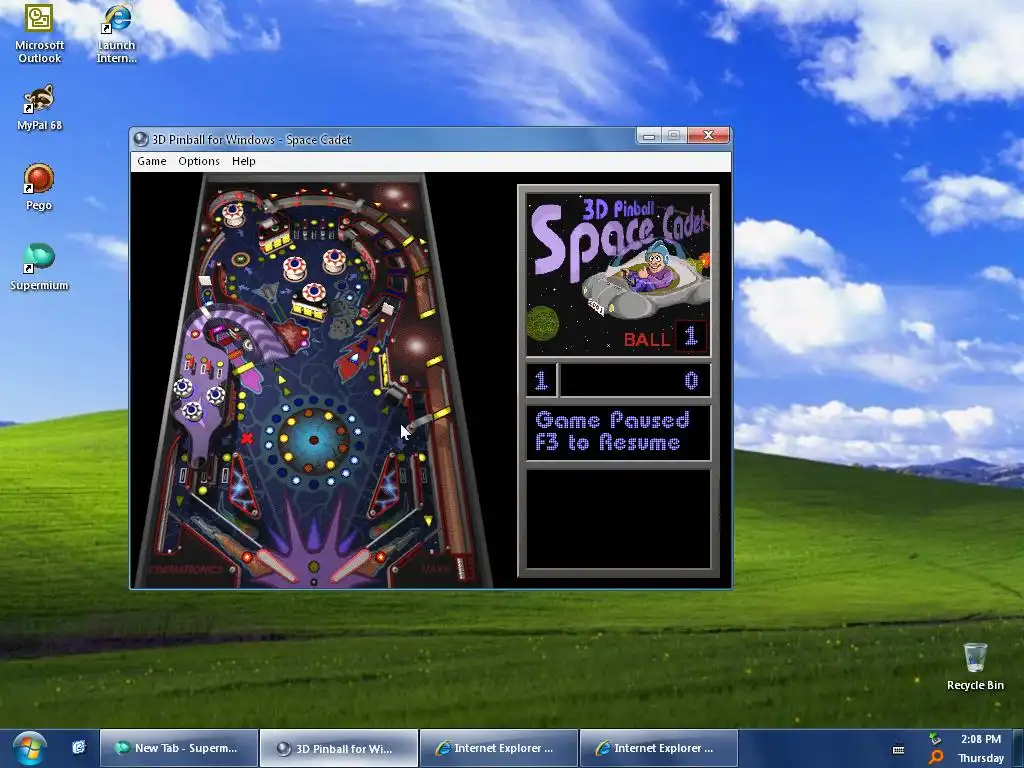Open the Help menu in Pinball

pos(244,161)
